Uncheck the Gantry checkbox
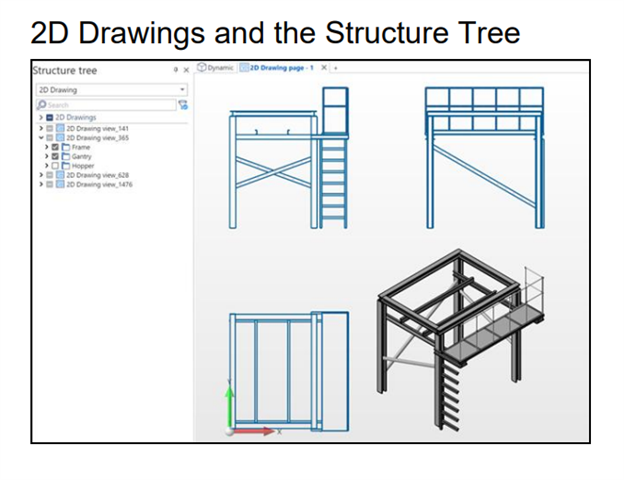Screen dimensions: 624x480 tap(54, 157)
